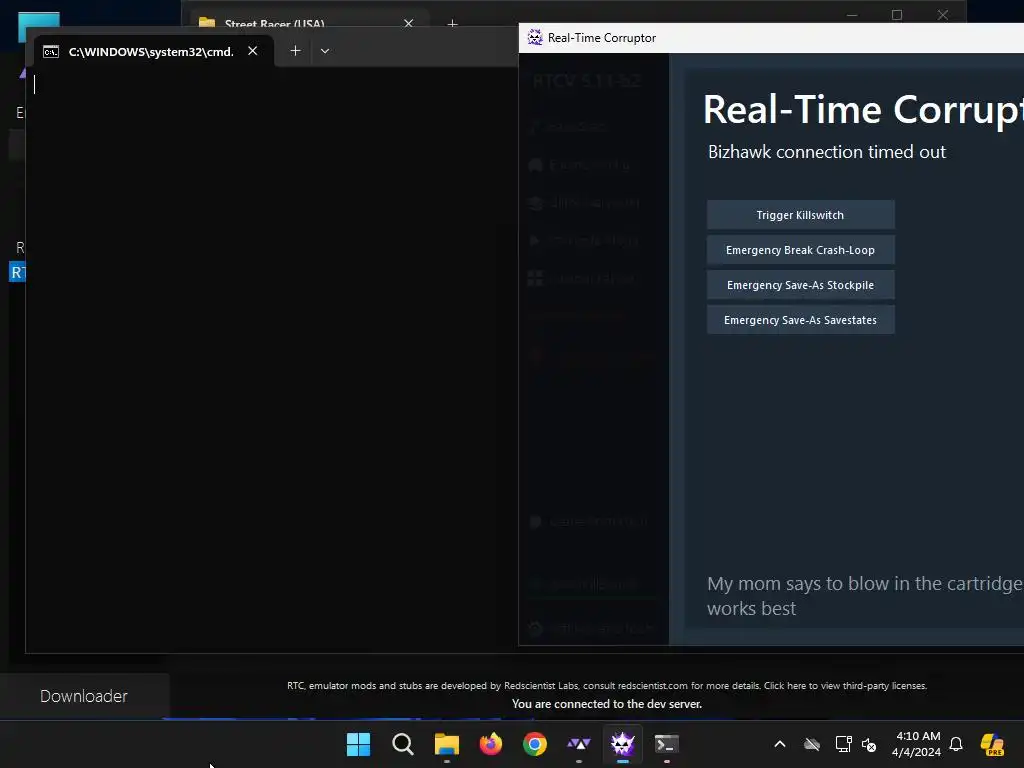Image resolution: width=1024 pixels, height=768 pixels.
Task: Click Trigger Killswitch button
Action: click(800, 215)
